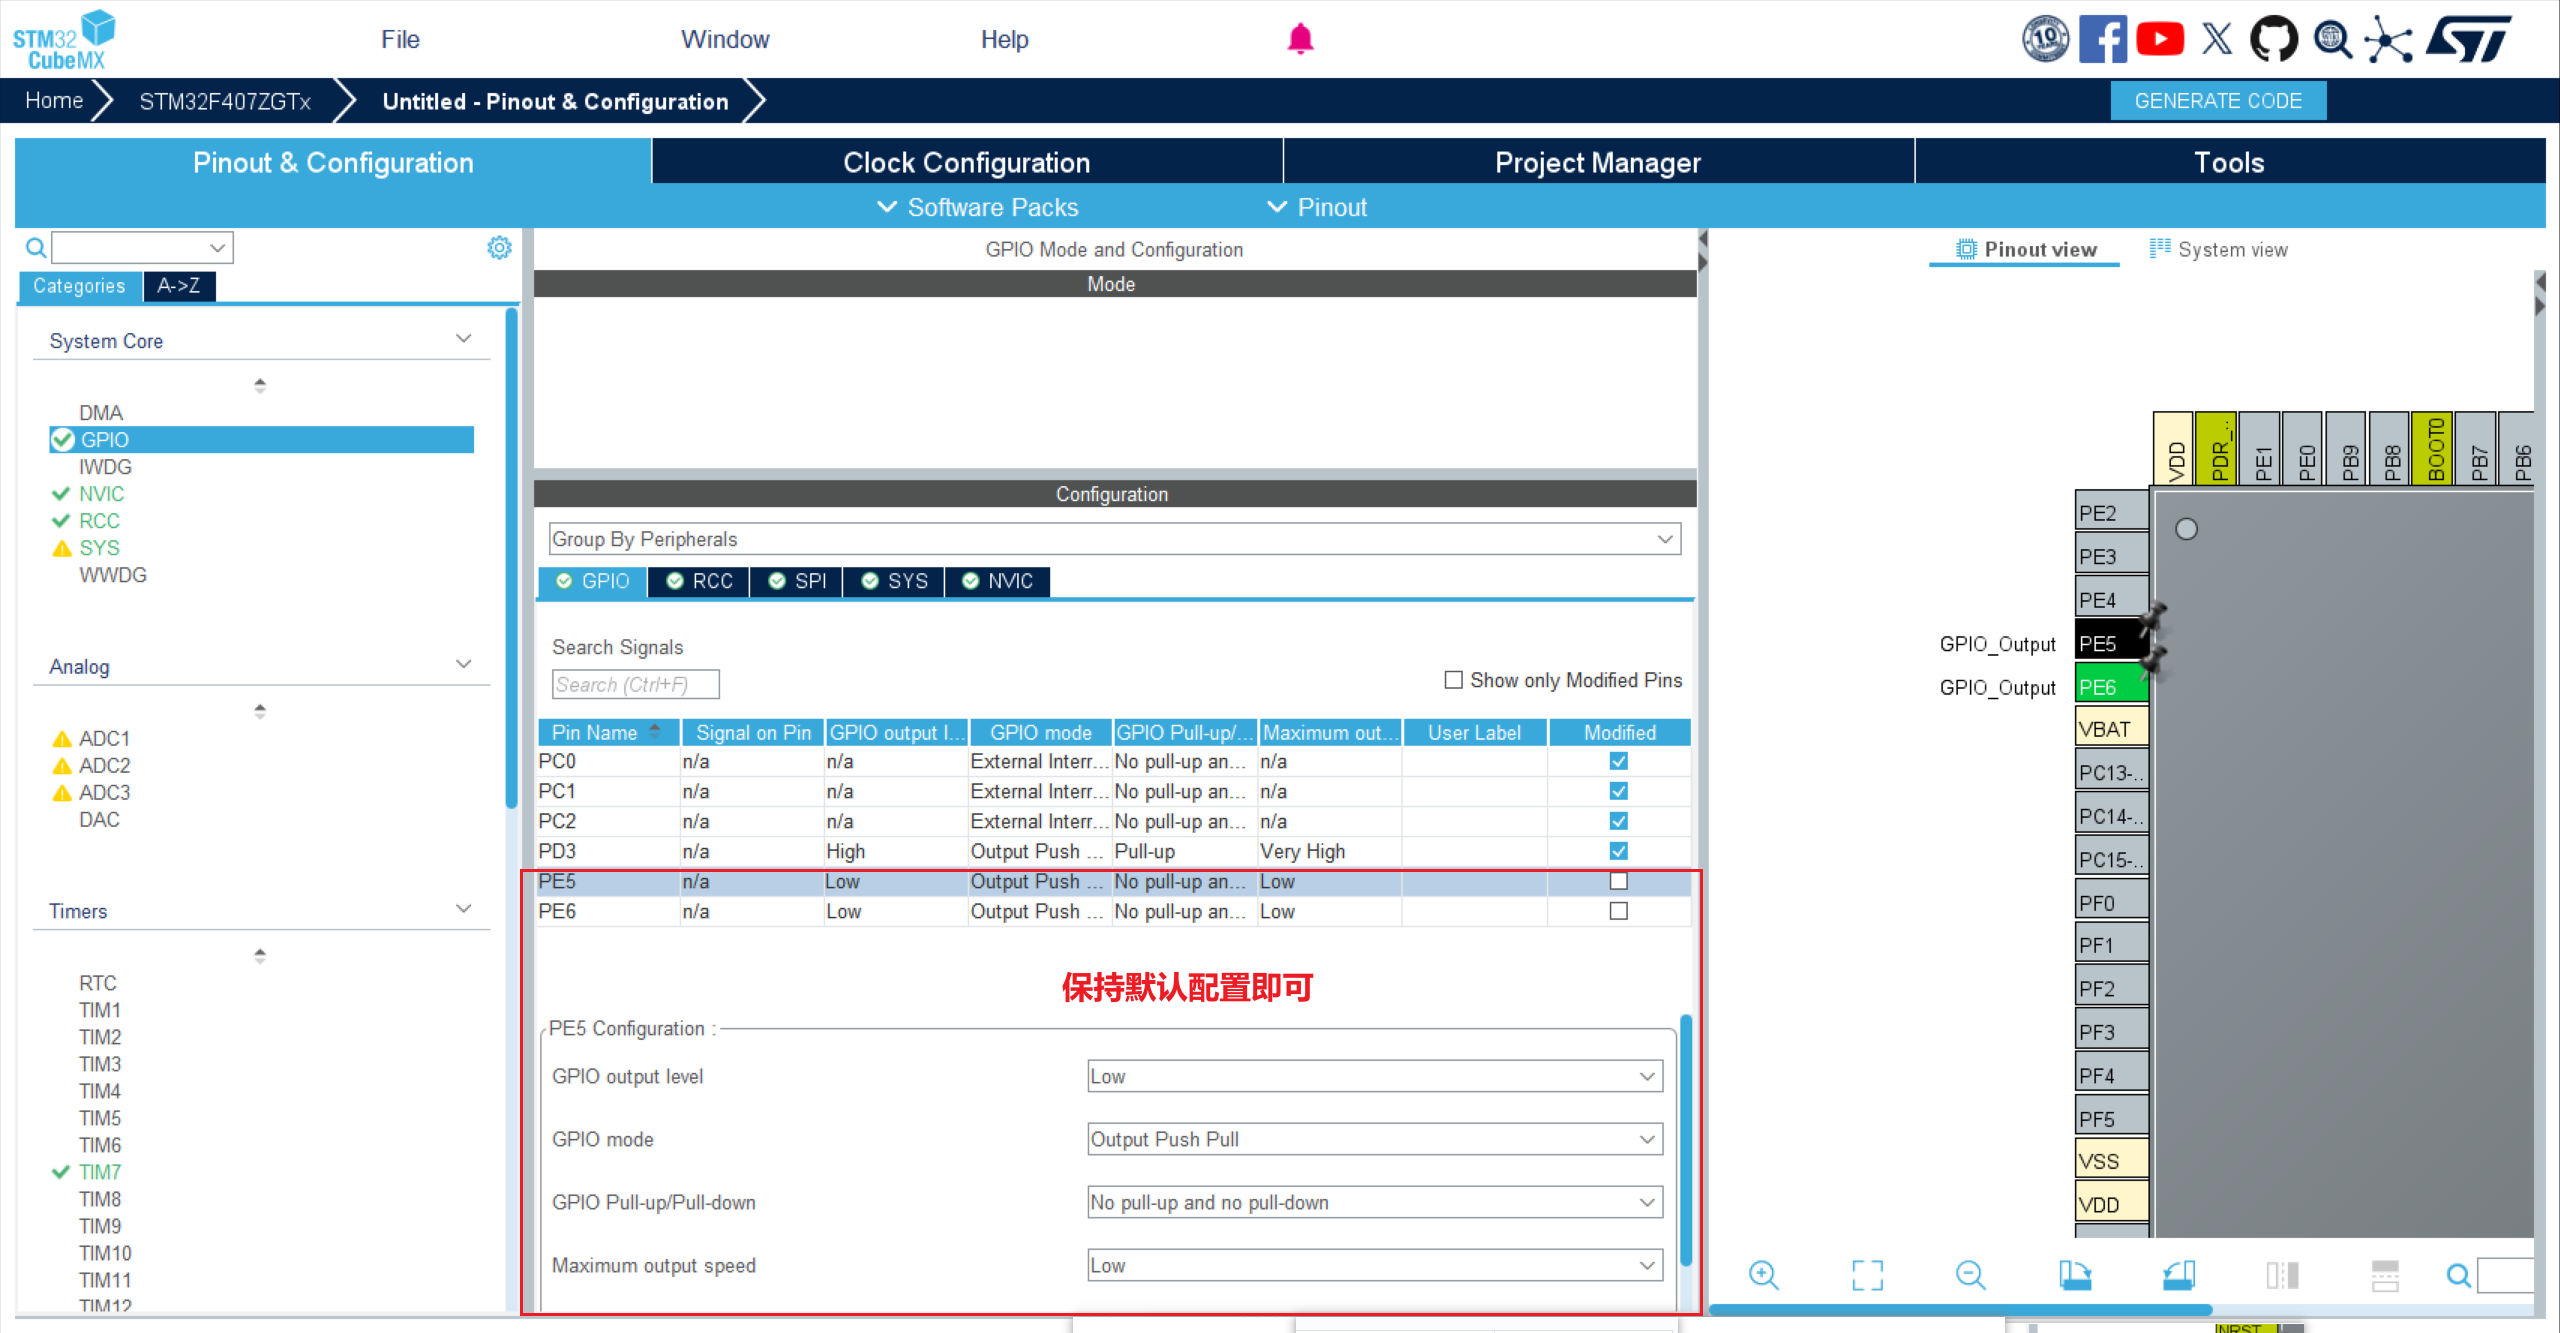Click the notification bell icon

[x=1299, y=39]
